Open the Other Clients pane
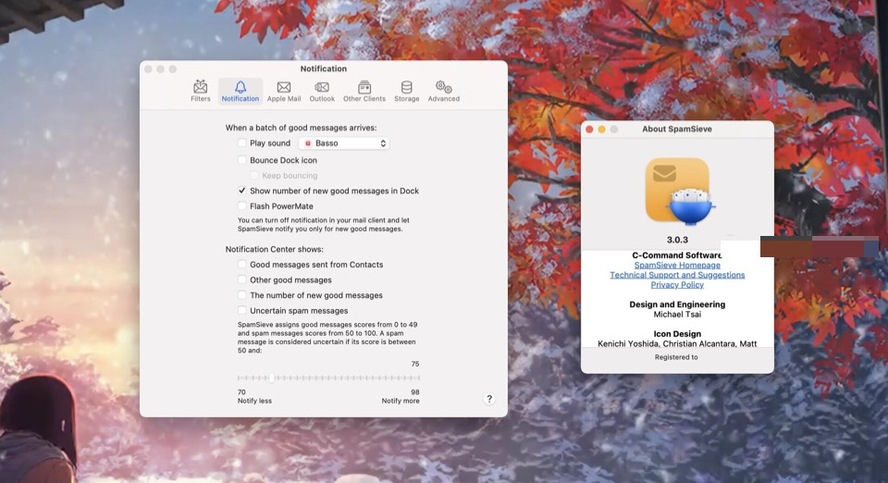The image size is (888, 483). pyautogui.click(x=364, y=91)
